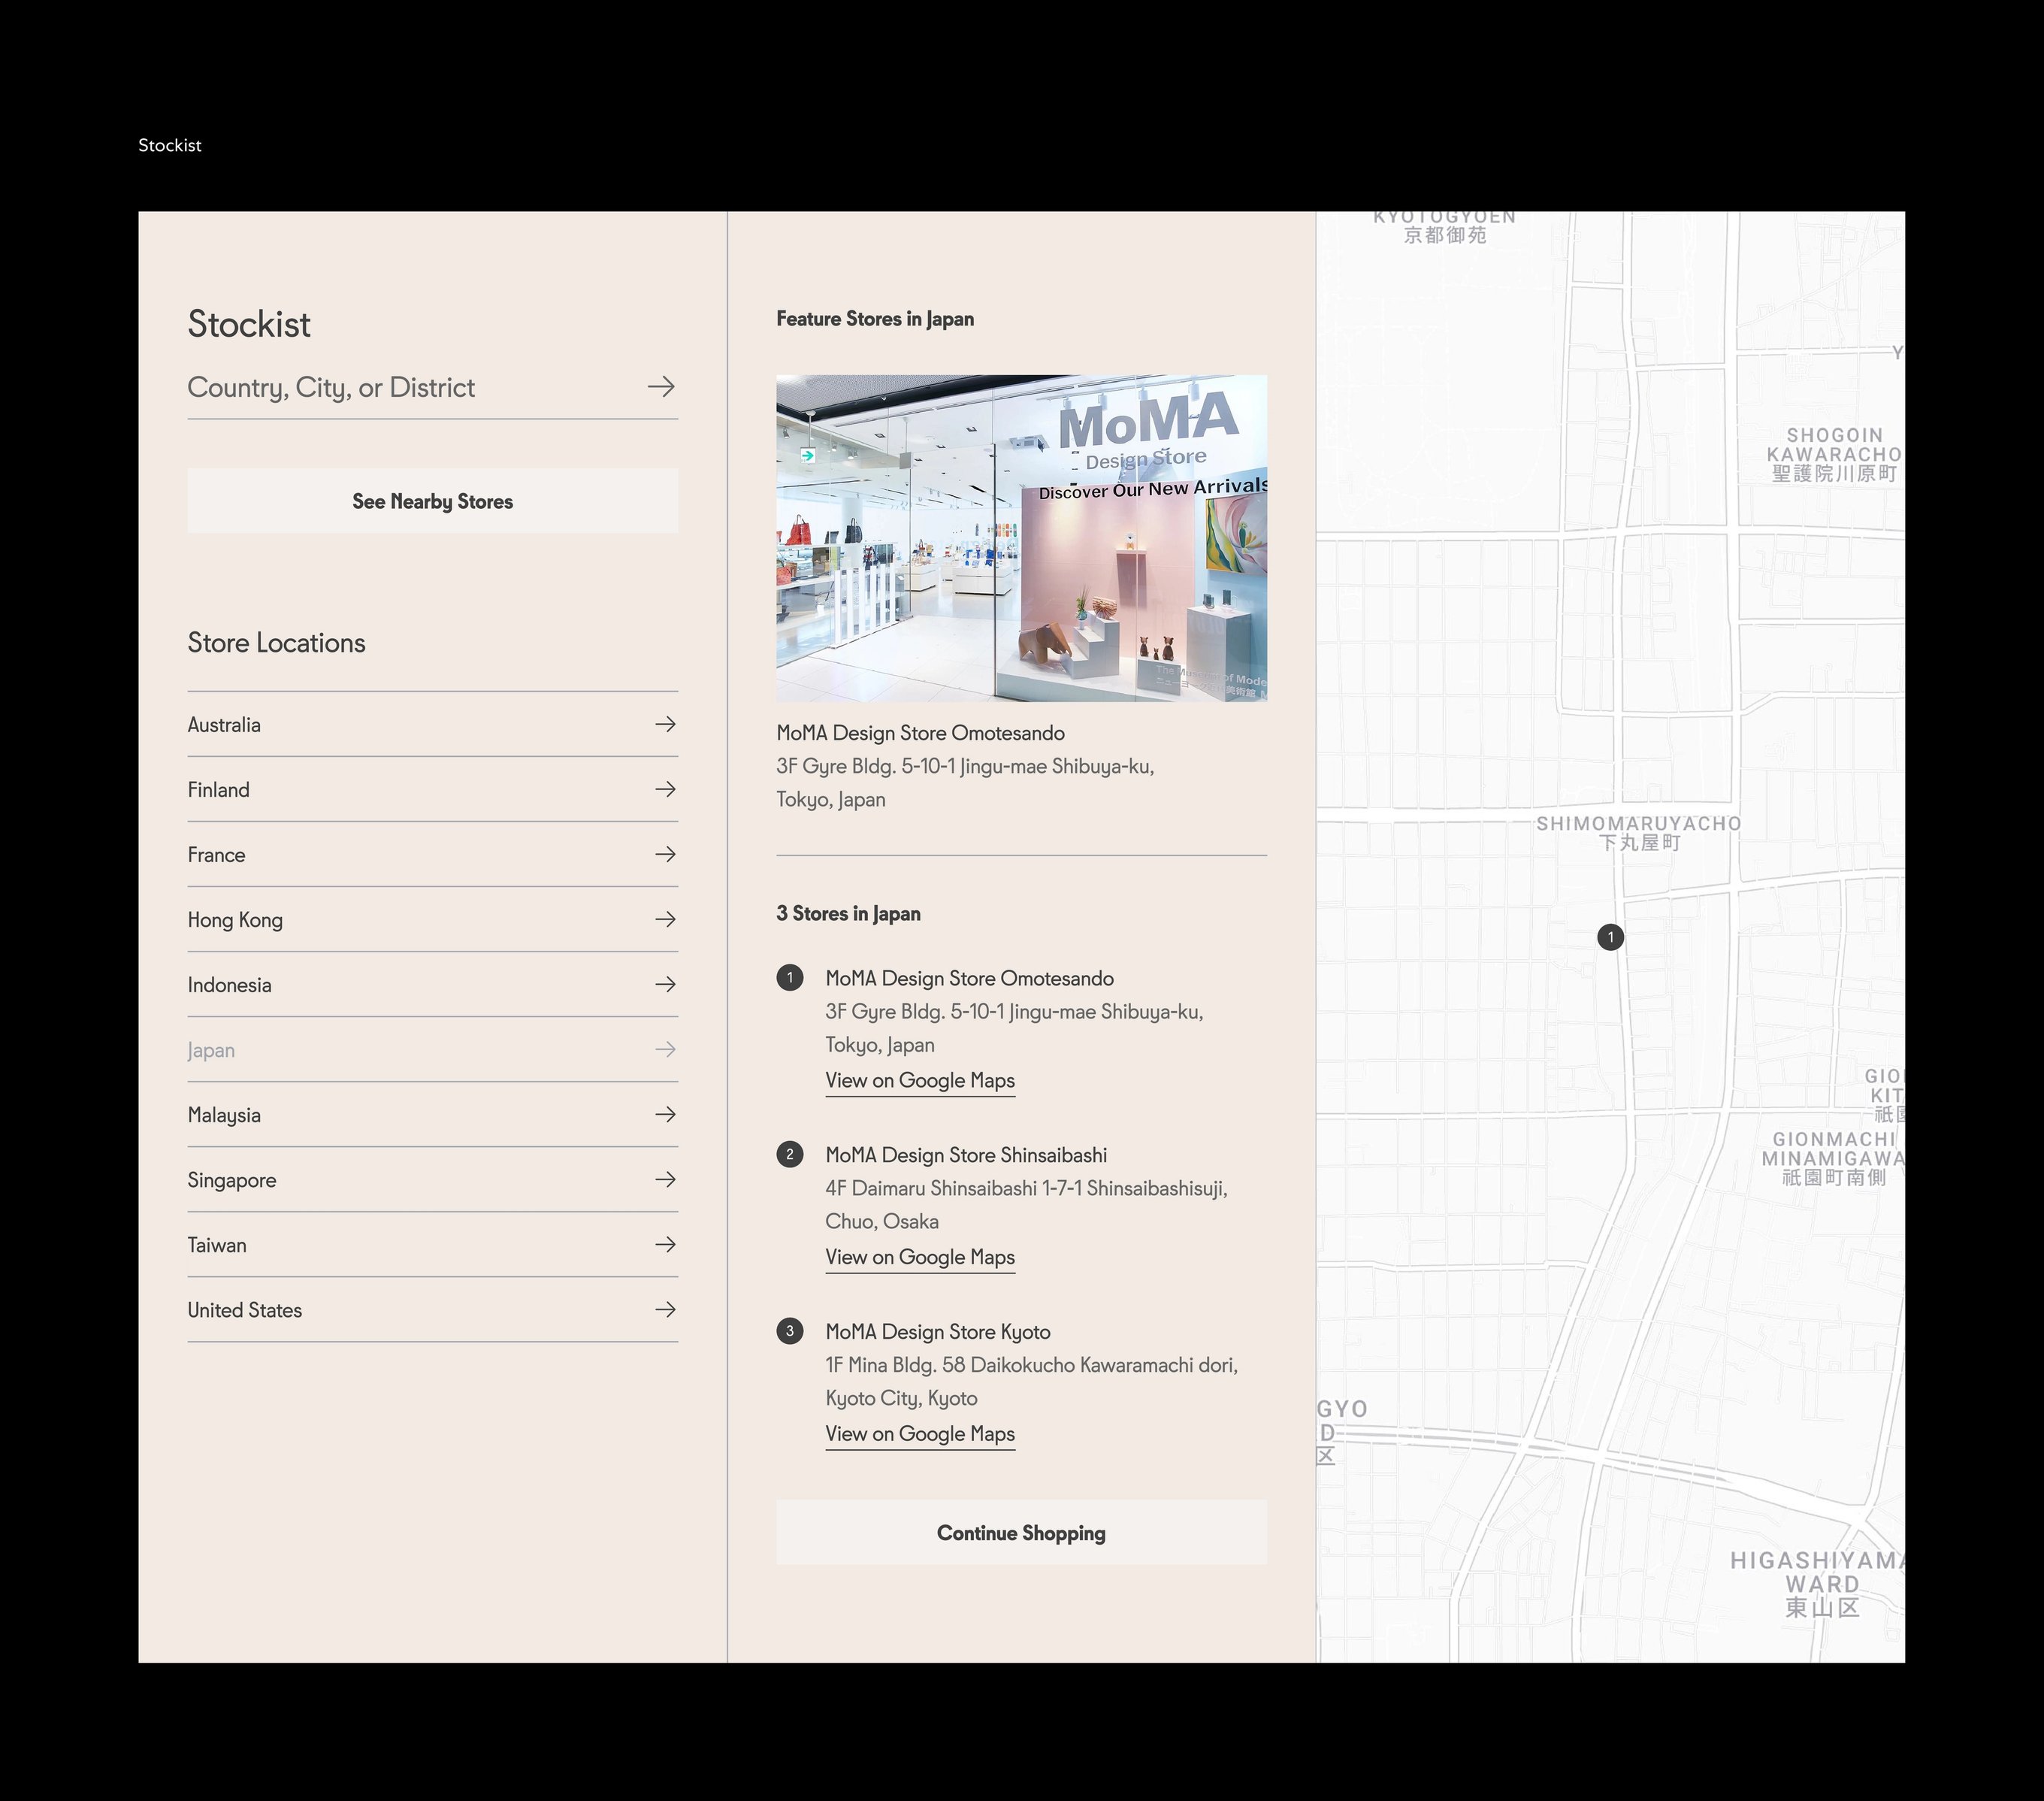Select Indonesia in Store Locations
Viewport: 2044px width, 1801px height.
tap(433, 985)
